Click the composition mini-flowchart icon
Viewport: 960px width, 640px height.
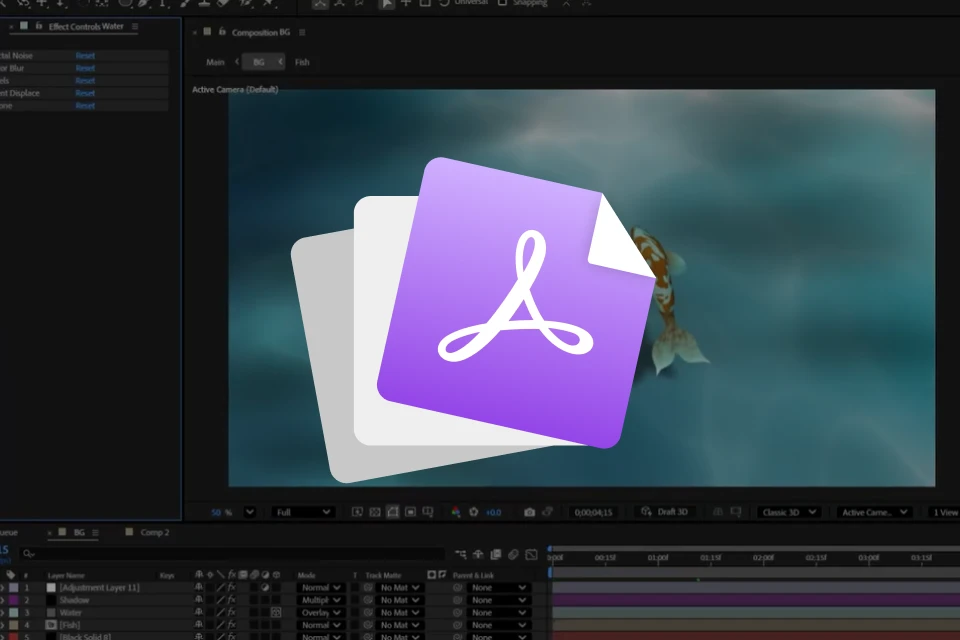click(460, 554)
